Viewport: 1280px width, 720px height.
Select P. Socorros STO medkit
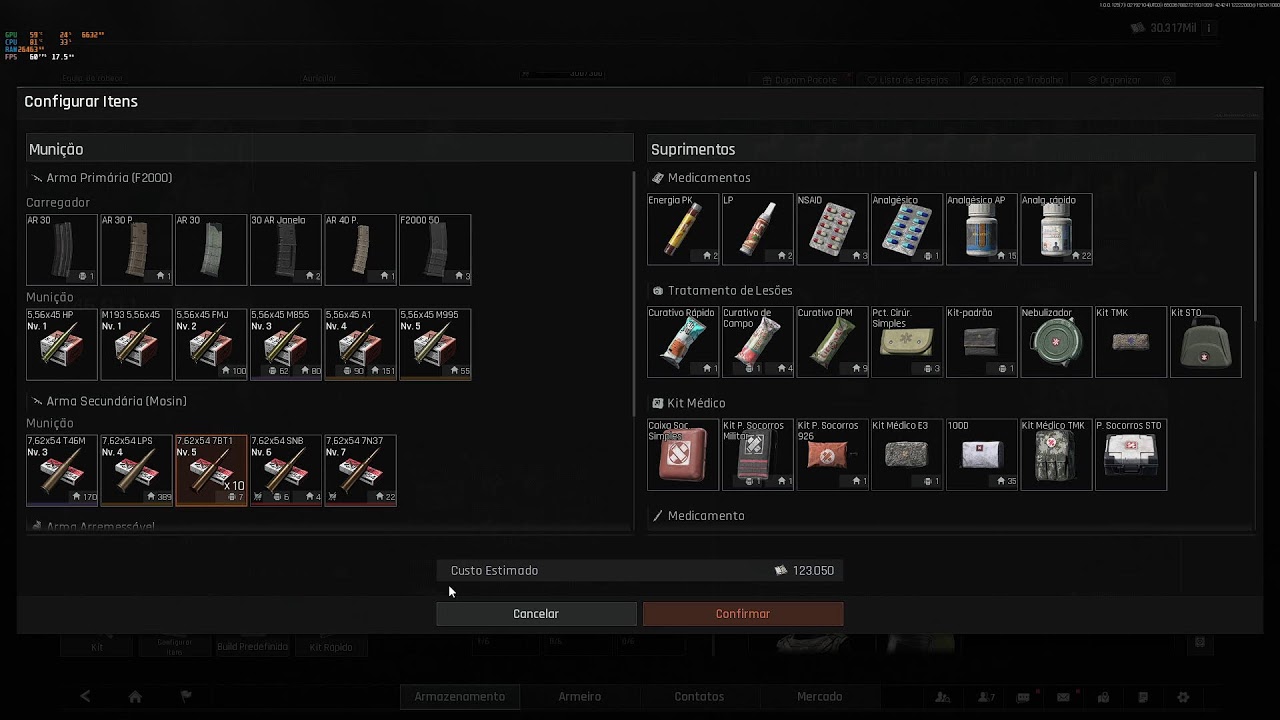click(x=1131, y=455)
